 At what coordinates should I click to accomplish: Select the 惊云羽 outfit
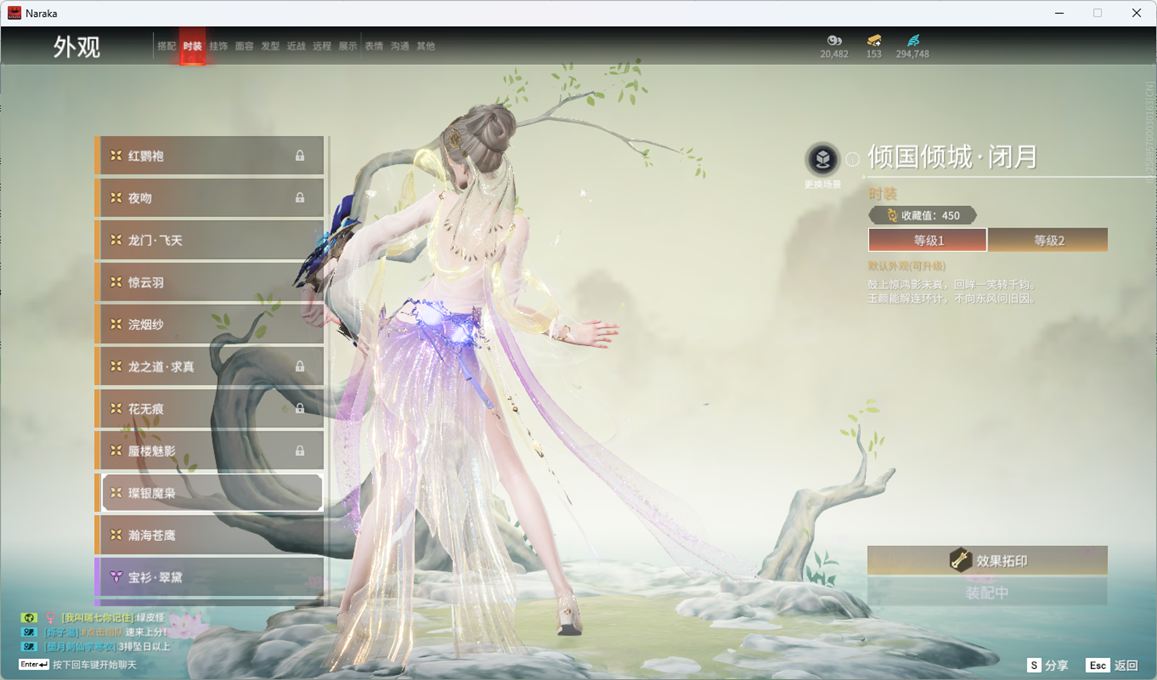coord(210,282)
